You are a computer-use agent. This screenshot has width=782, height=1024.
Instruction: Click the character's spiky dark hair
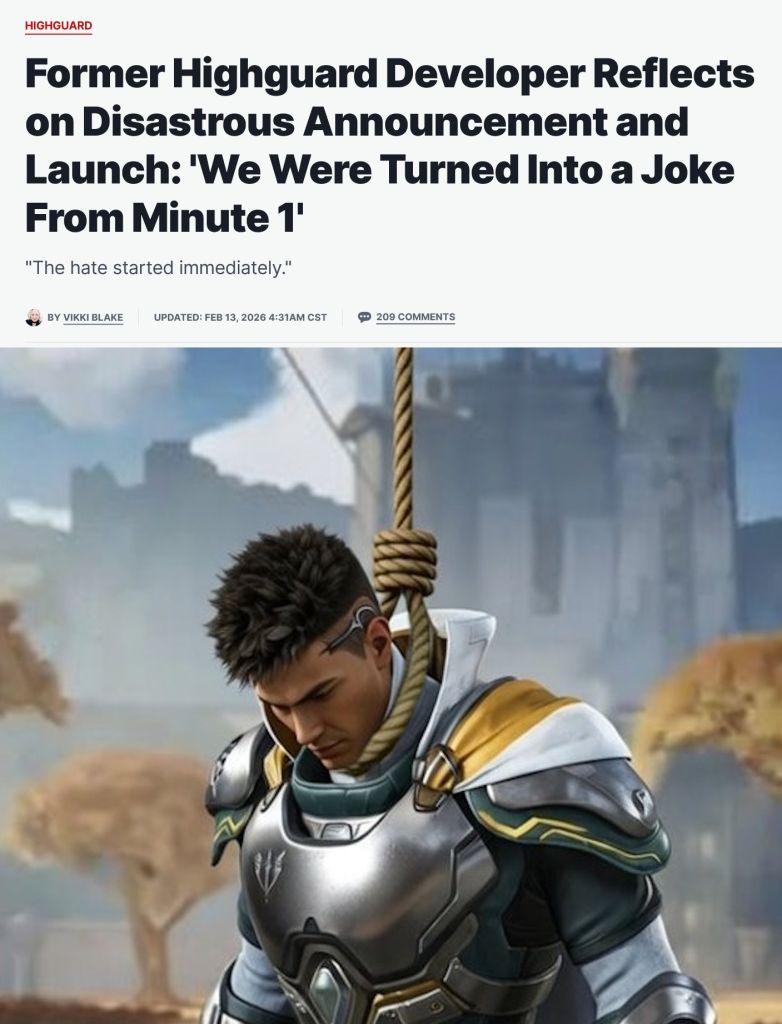tap(289, 598)
